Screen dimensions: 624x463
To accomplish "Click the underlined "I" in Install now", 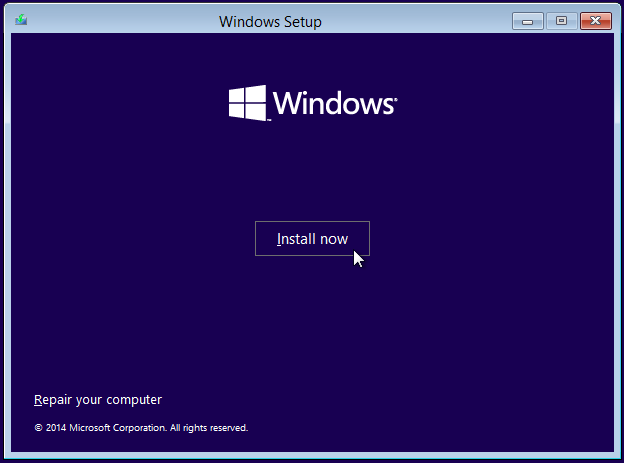I will coord(279,239).
